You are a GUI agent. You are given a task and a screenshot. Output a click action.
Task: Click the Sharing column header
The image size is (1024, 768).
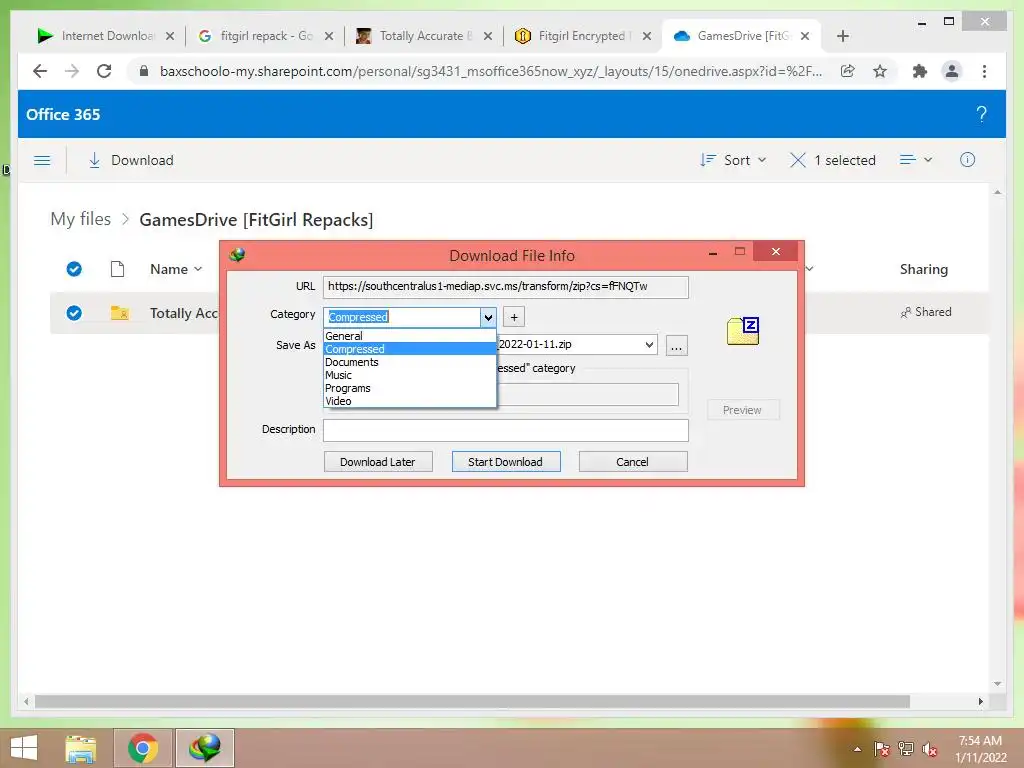click(x=923, y=269)
